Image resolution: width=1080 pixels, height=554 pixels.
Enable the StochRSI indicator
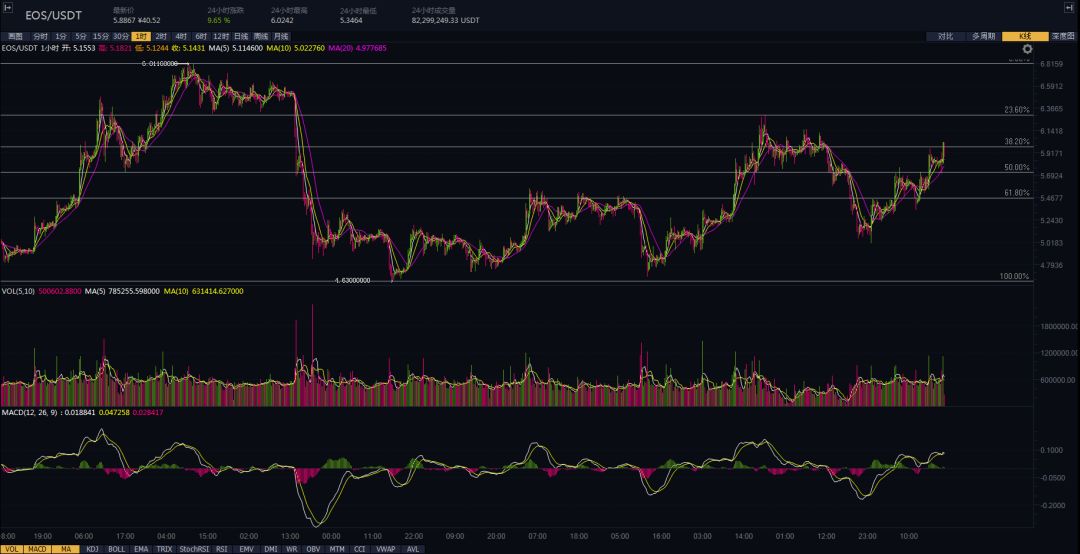coord(194,549)
